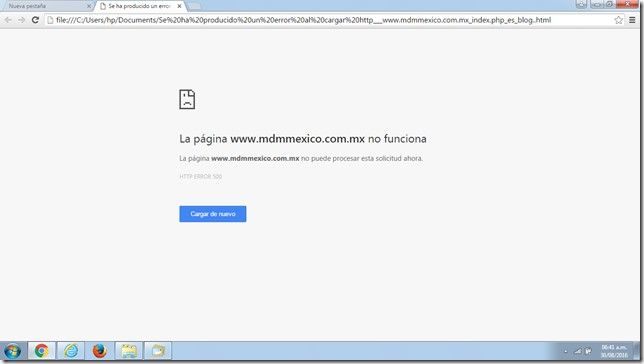Image resolution: width=644 pixels, height=364 pixels.
Task: Open the last pinned folder taskbar icon
Action: click(x=158, y=351)
